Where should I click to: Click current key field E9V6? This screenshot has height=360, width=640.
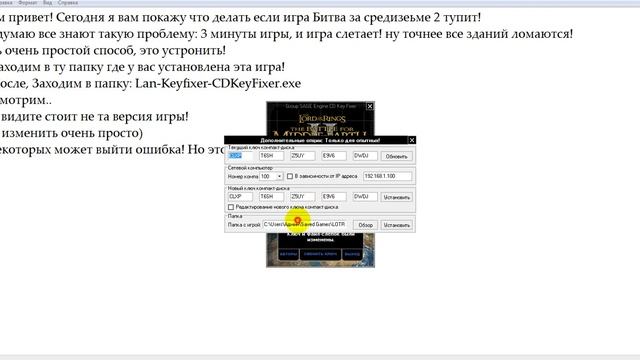pos(333,156)
